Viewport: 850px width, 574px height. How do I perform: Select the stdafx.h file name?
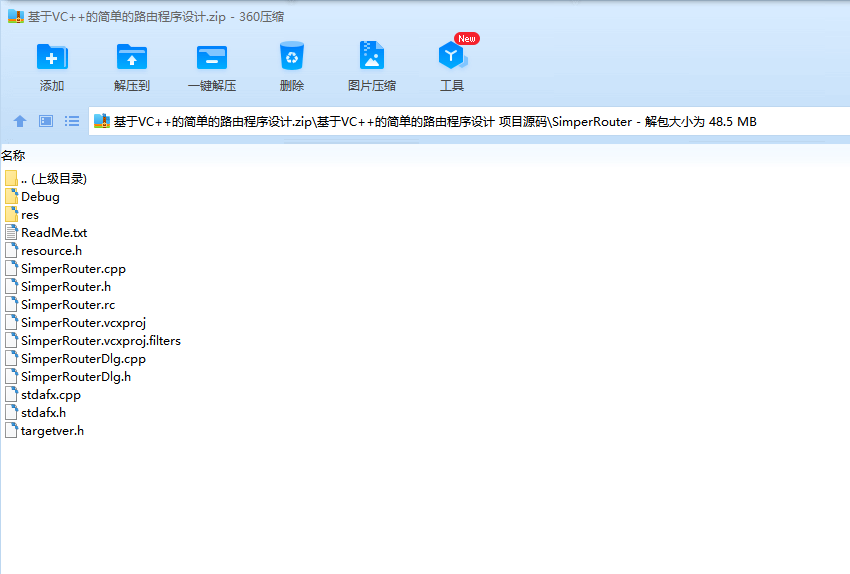43,412
